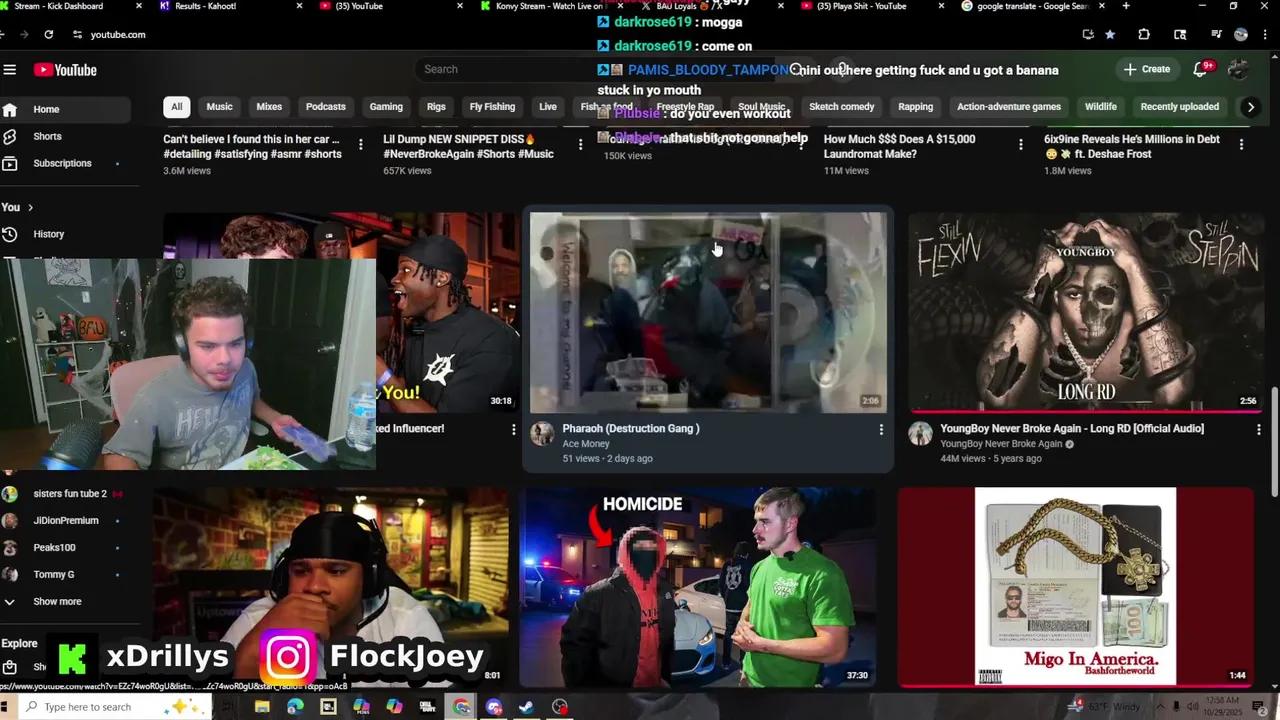
Task: Open the 'Migo In America' thumbnail
Action: point(1076,587)
